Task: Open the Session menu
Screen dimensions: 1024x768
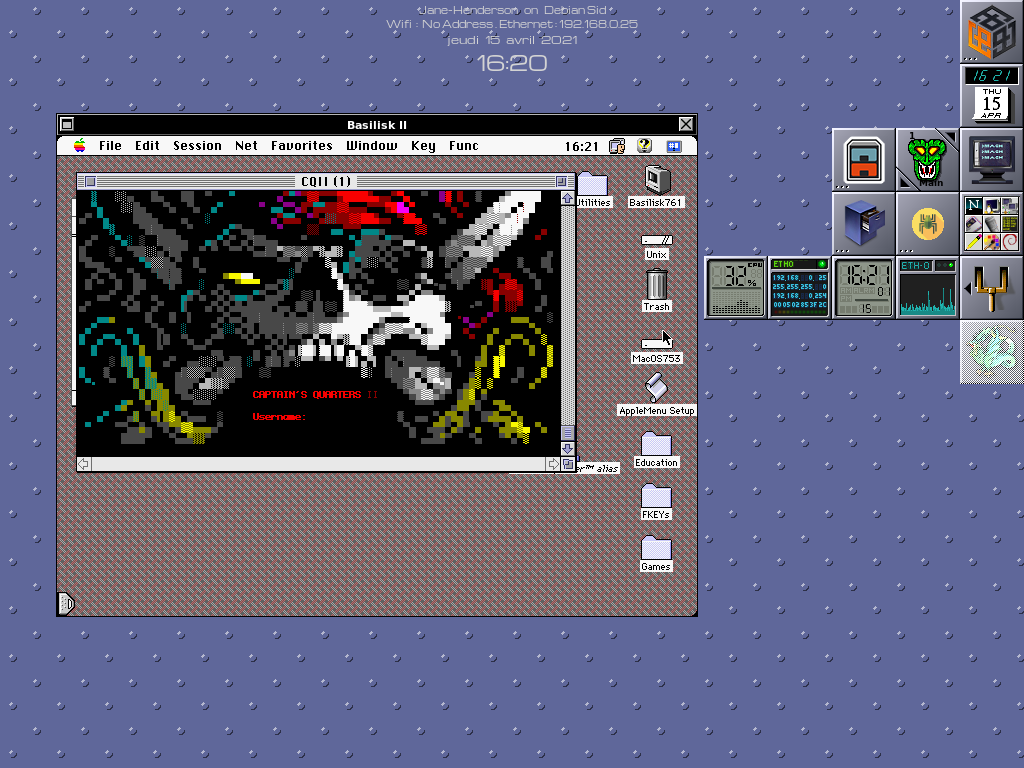Action: click(197, 146)
